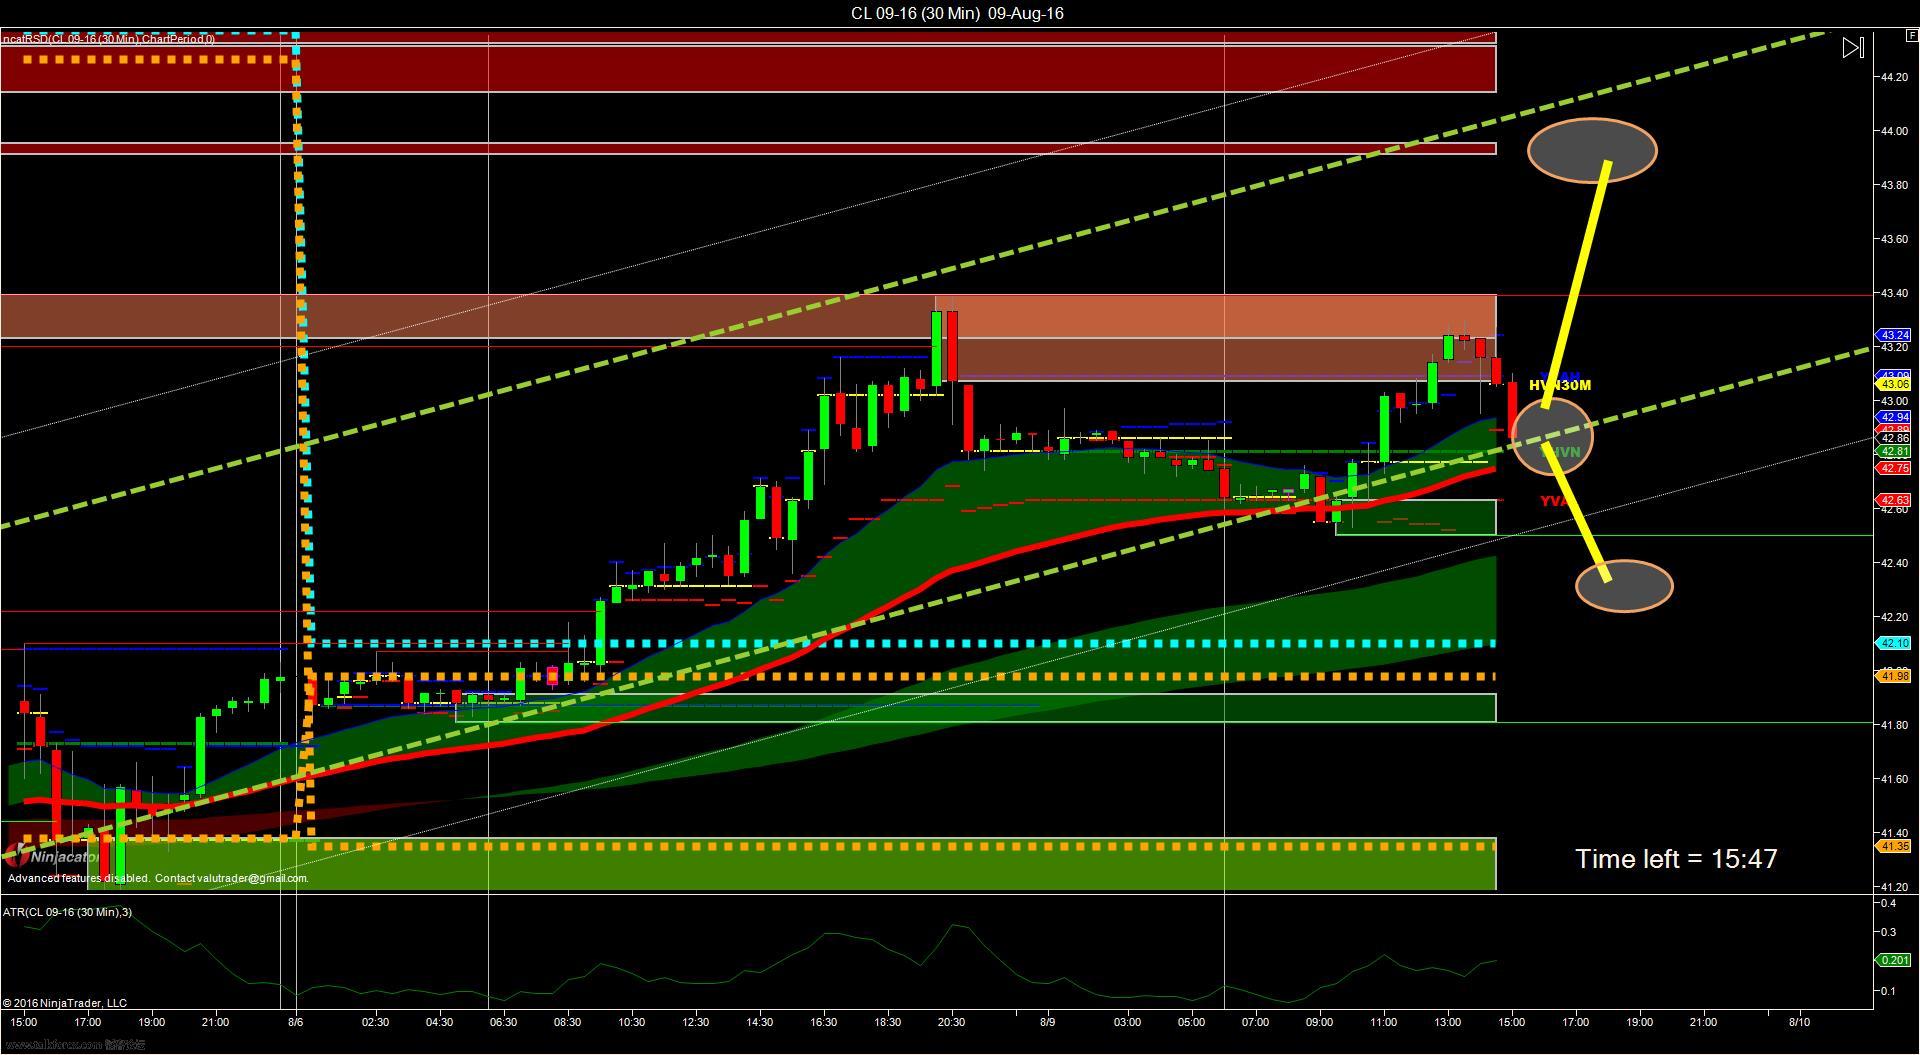This screenshot has height=1055, width=1920.
Task: Click the 0.1 ATR scale label
Action: tap(1888, 991)
